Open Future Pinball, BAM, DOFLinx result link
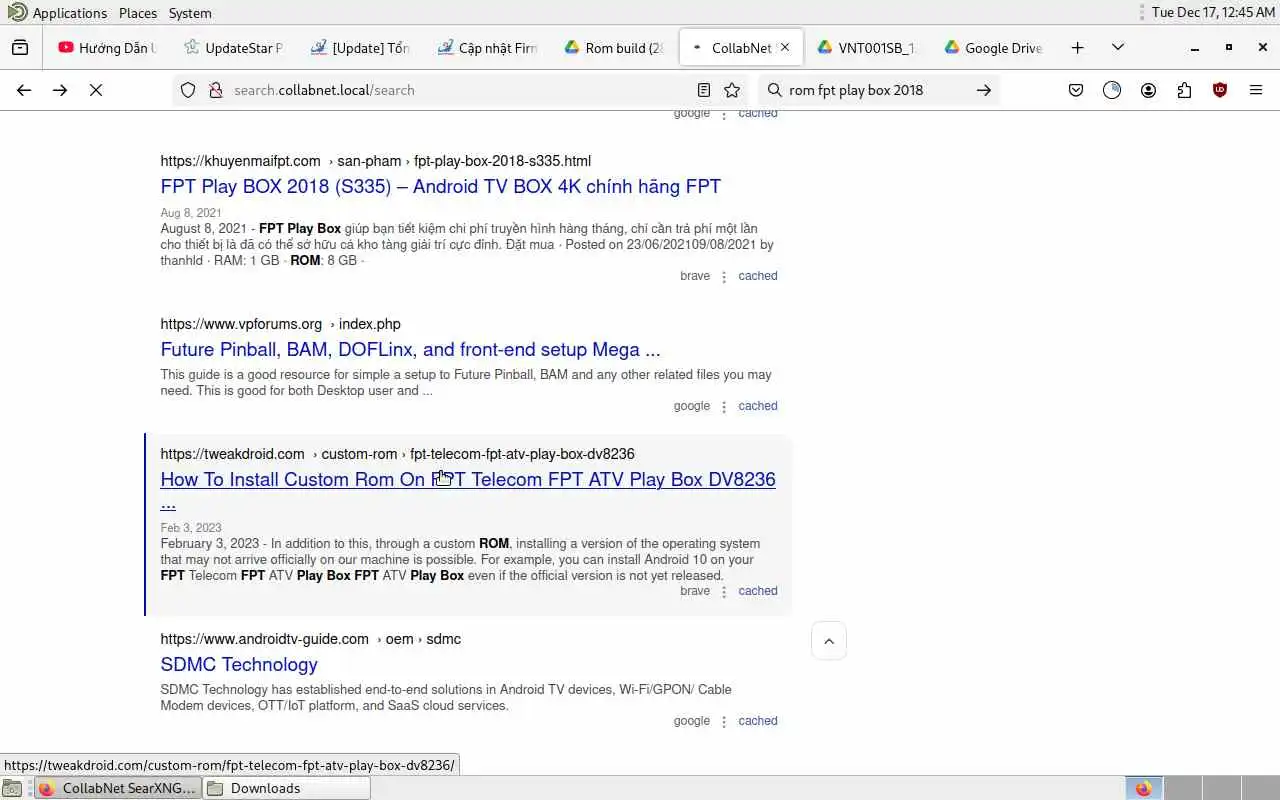The height and width of the screenshot is (800, 1280). [410, 350]
